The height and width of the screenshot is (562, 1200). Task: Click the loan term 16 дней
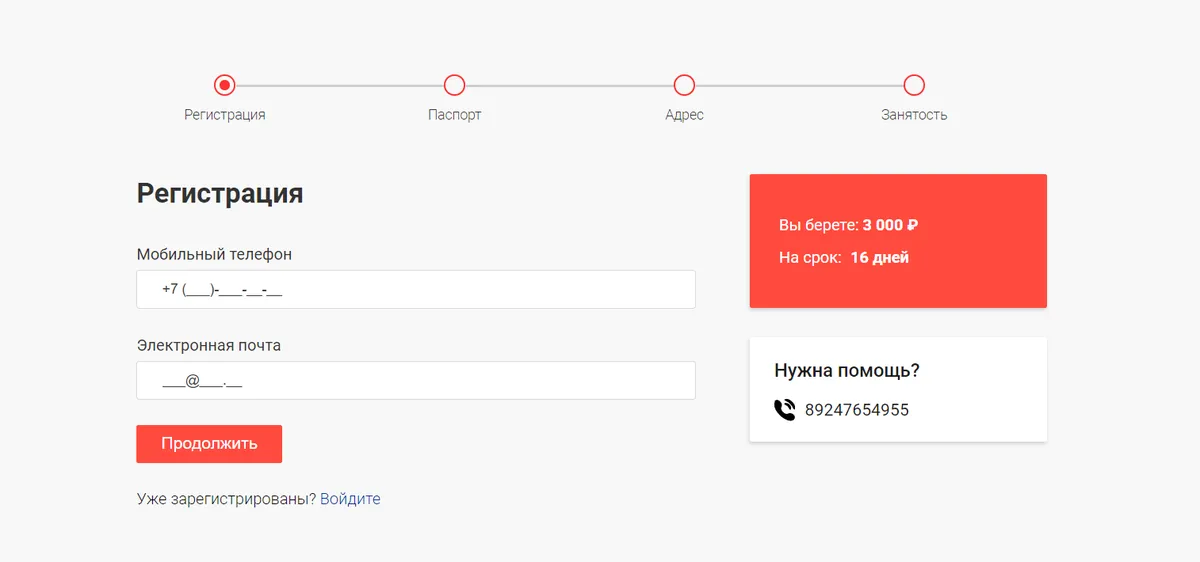click(880, 257)
